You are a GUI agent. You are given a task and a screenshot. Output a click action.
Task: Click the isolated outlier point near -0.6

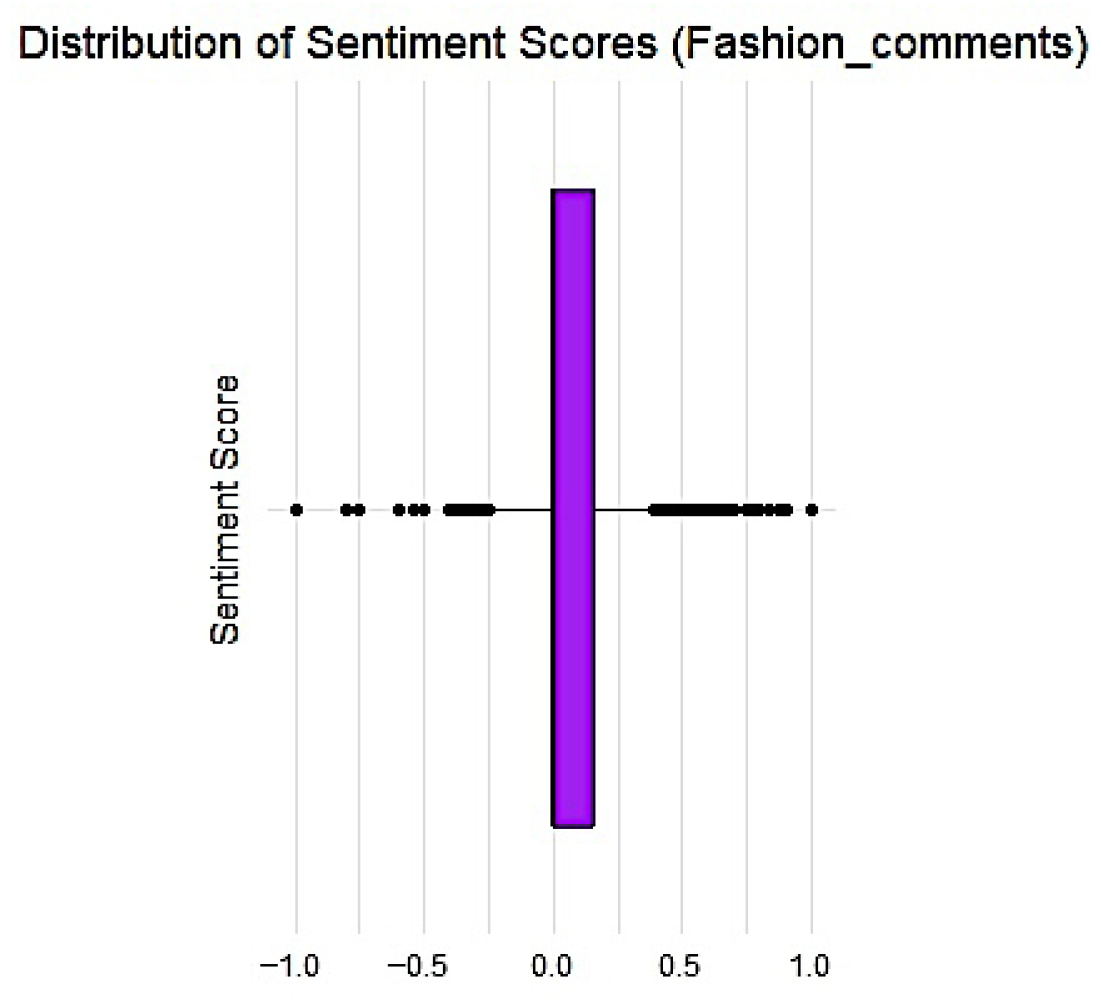point(399,510)
